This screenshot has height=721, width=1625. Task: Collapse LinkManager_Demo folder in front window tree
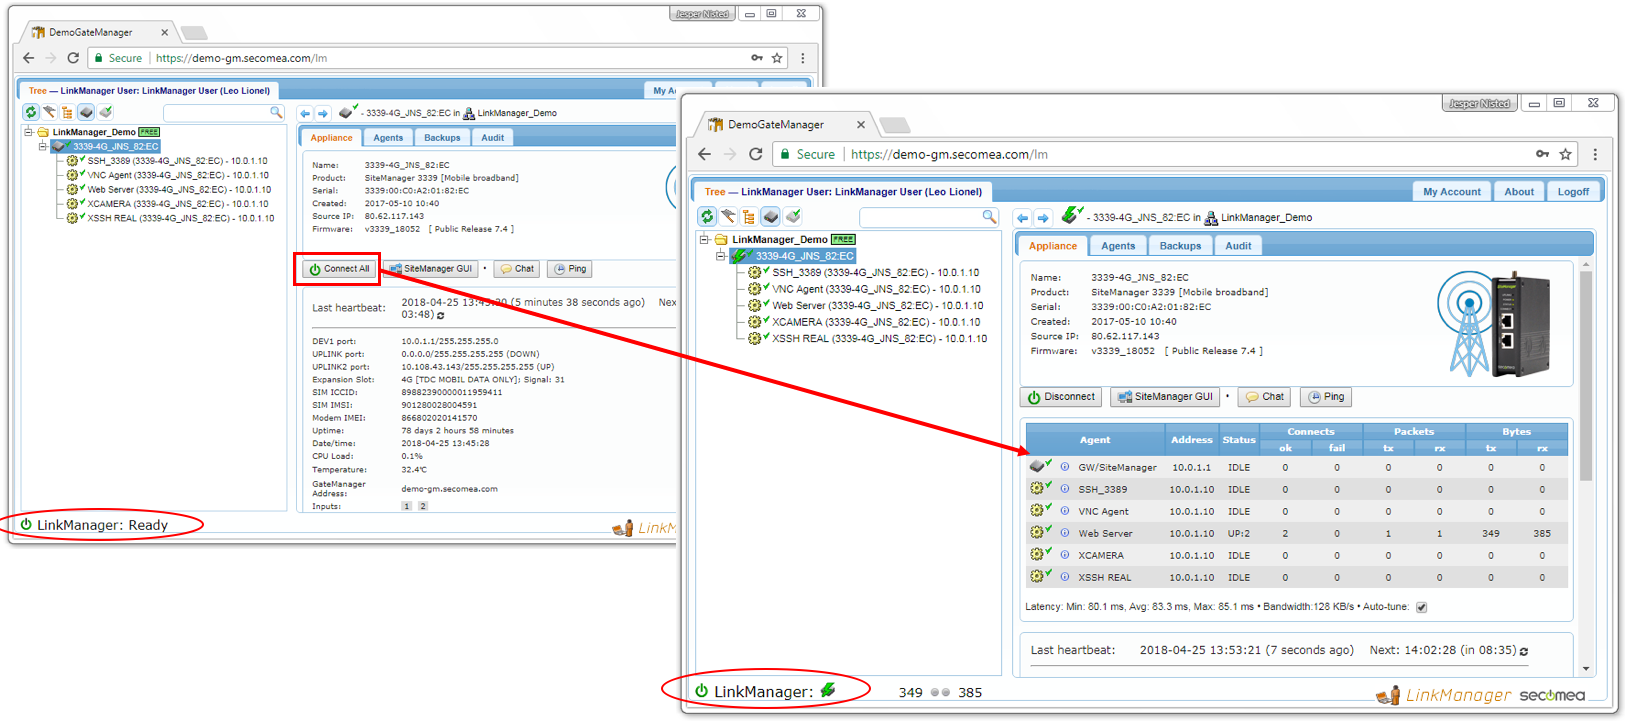(704, 239)
